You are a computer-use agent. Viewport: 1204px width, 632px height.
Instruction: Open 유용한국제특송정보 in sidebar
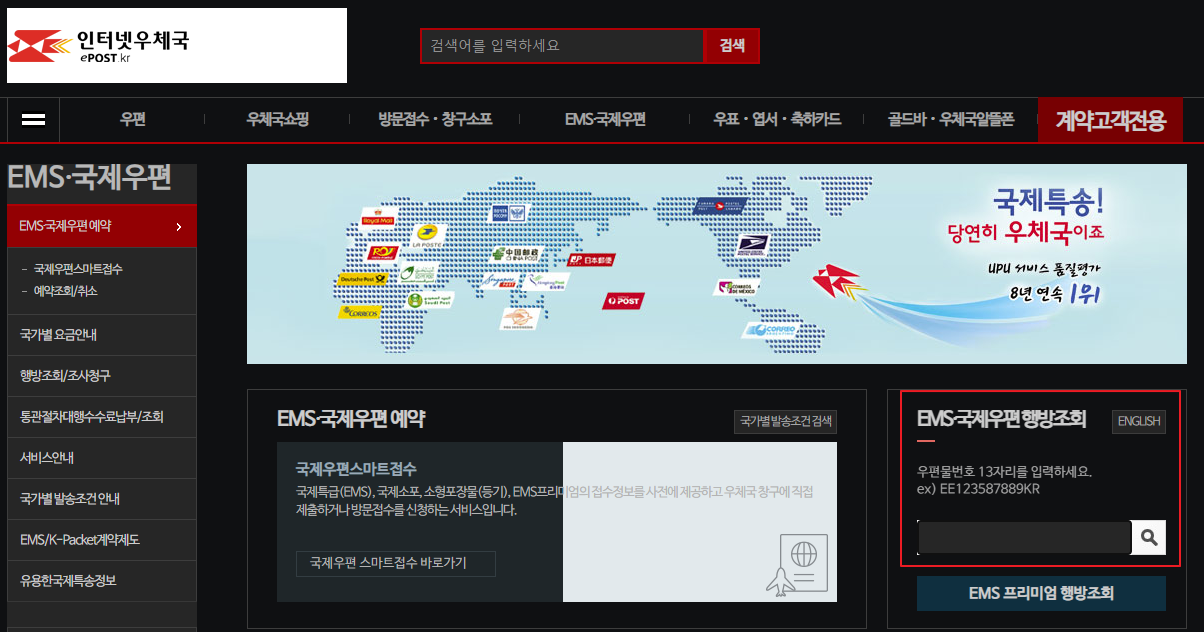[x=102, y=581]
